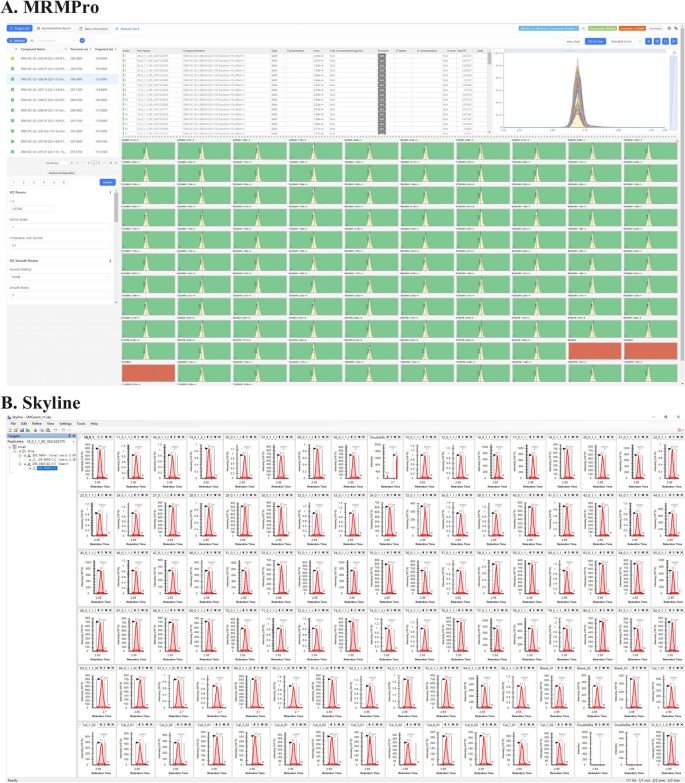This screenshot has width=685, height=783.
Task: Click Skyline's Copy toolbar icon
Action: tap(41, 430)
